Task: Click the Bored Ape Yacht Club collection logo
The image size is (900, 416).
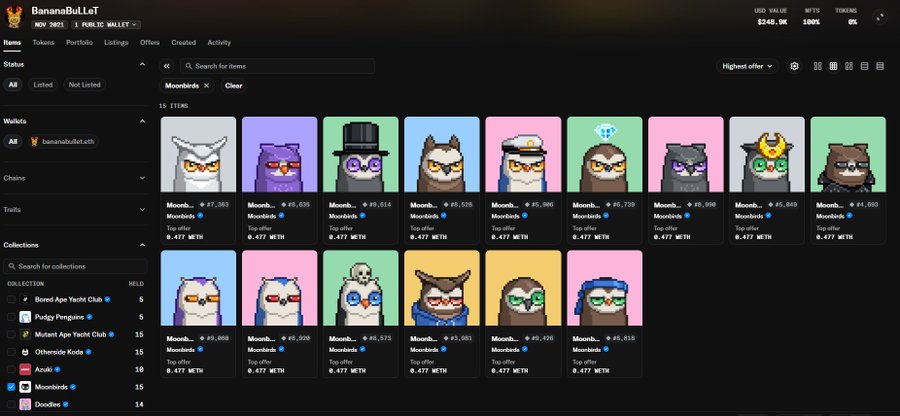Action: pos(25,300)
